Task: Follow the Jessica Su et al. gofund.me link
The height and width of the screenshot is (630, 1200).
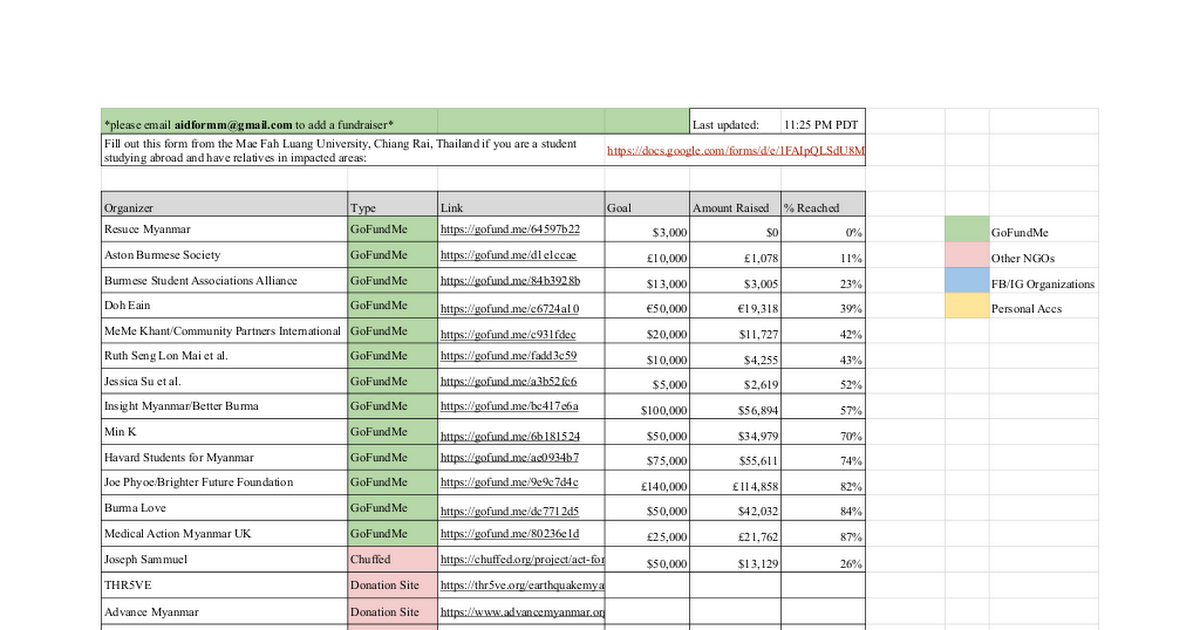Action: pos(508,382)
